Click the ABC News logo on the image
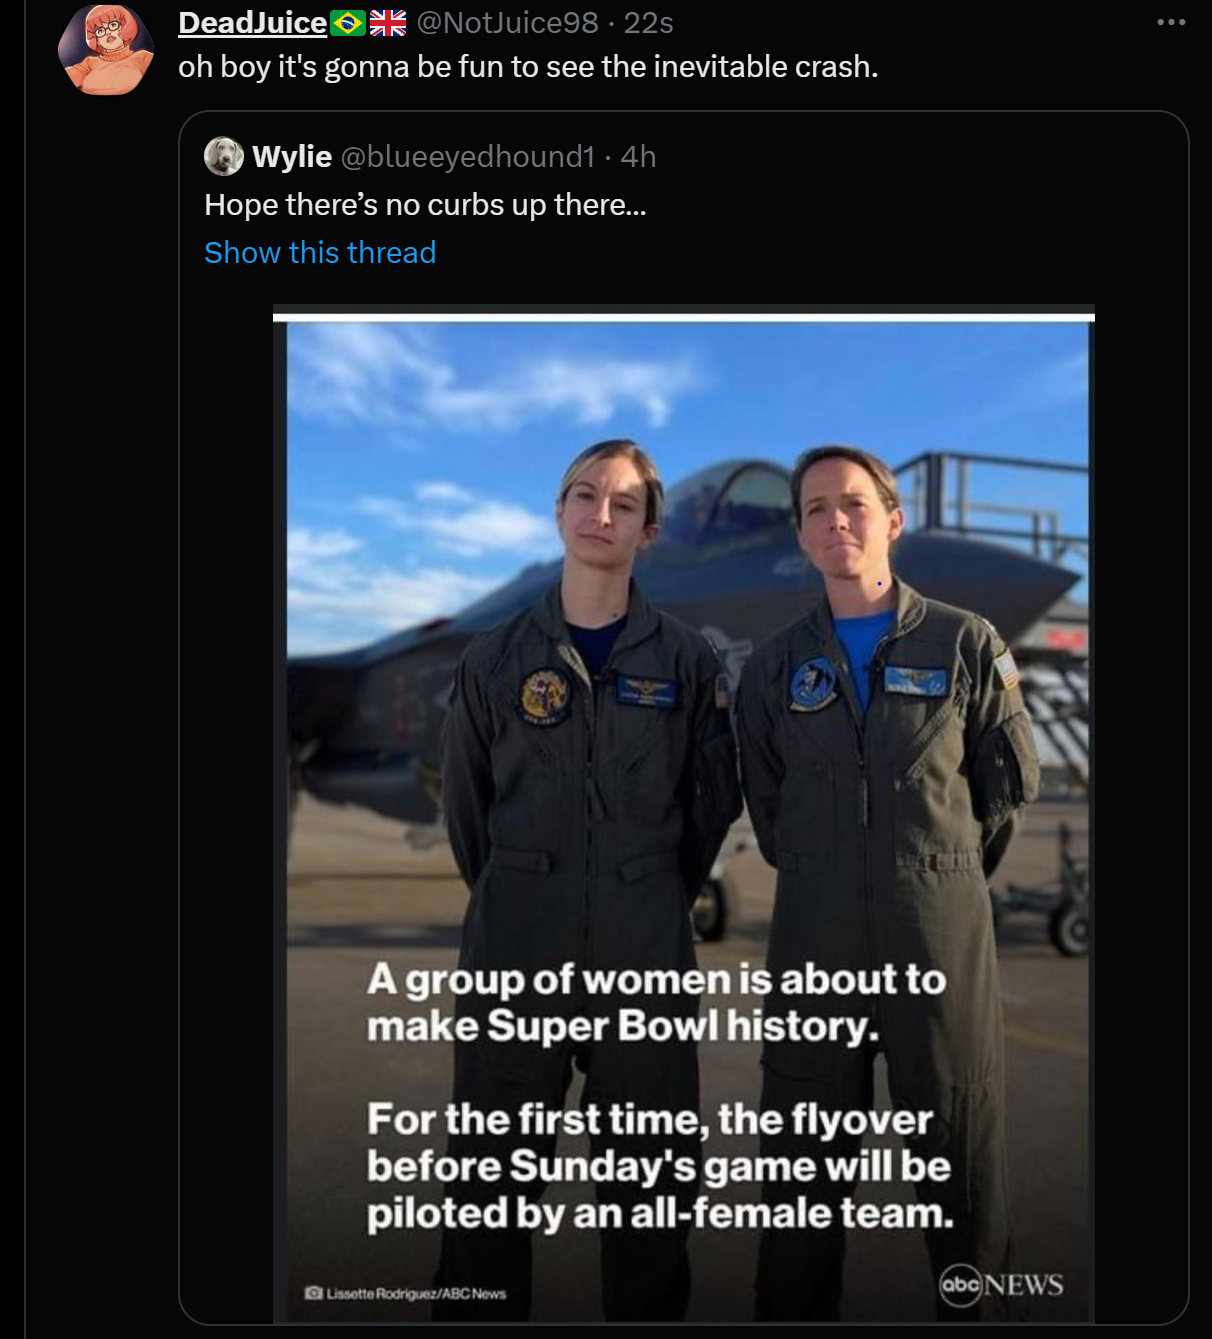The image size is (1212, 1339). tap(1001, 1284)
